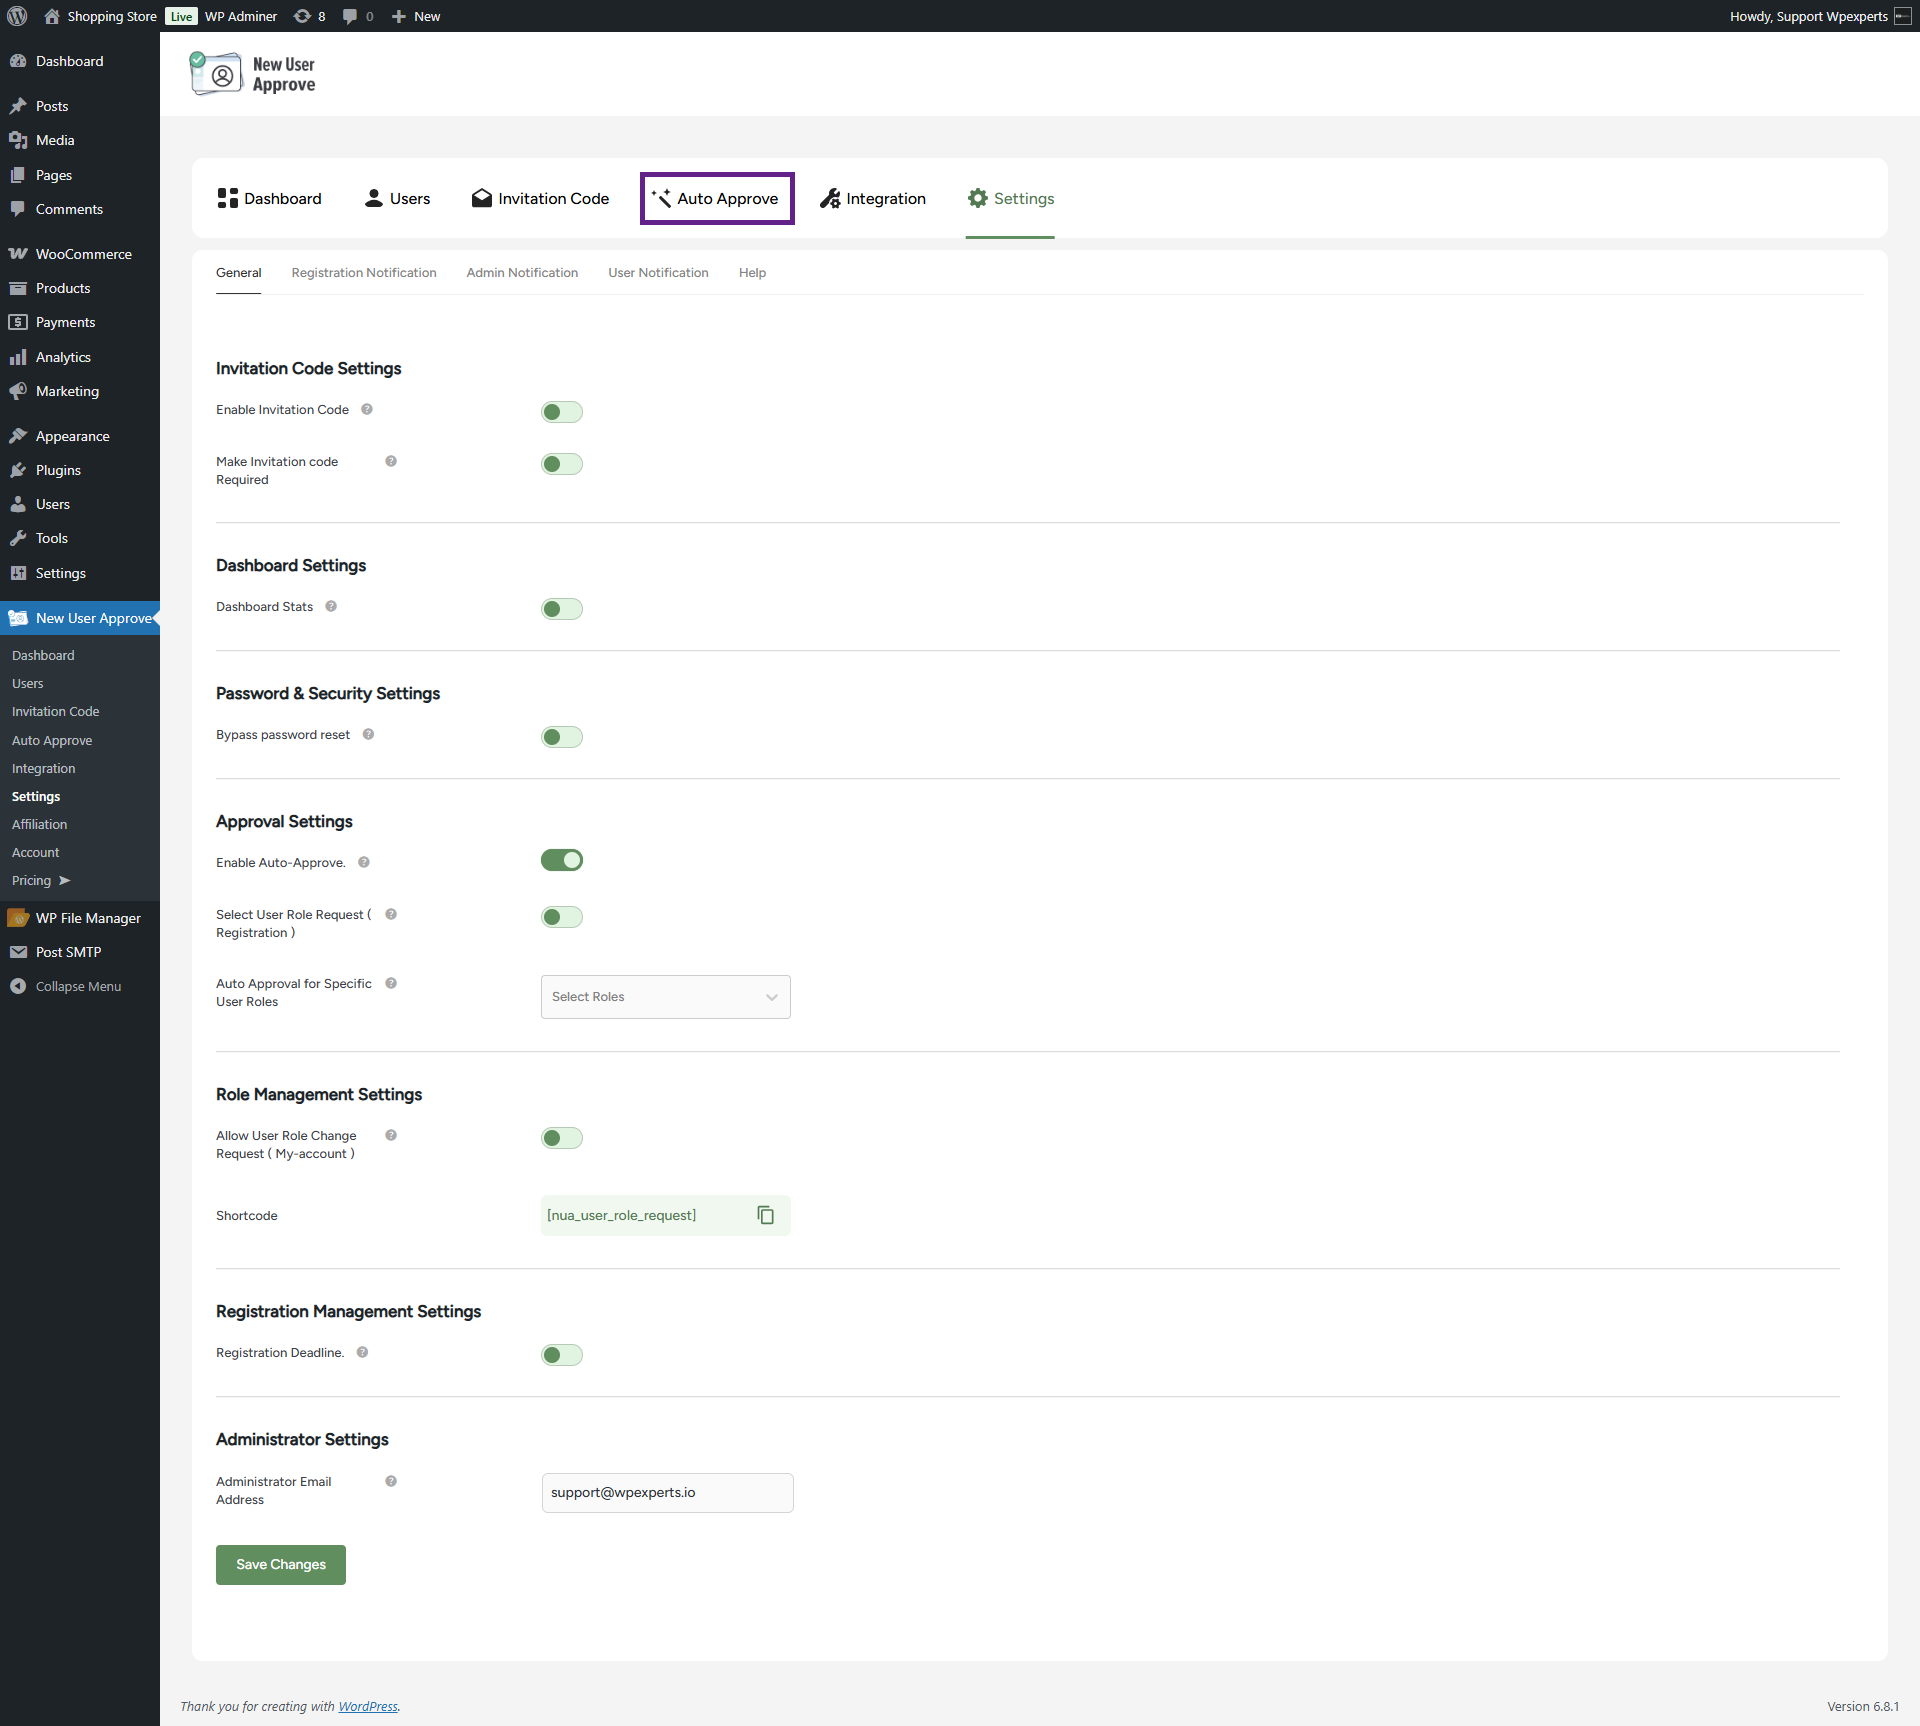Click help icon beside Registration Deadline
1920x1726 pixels.
point(363,1352)
